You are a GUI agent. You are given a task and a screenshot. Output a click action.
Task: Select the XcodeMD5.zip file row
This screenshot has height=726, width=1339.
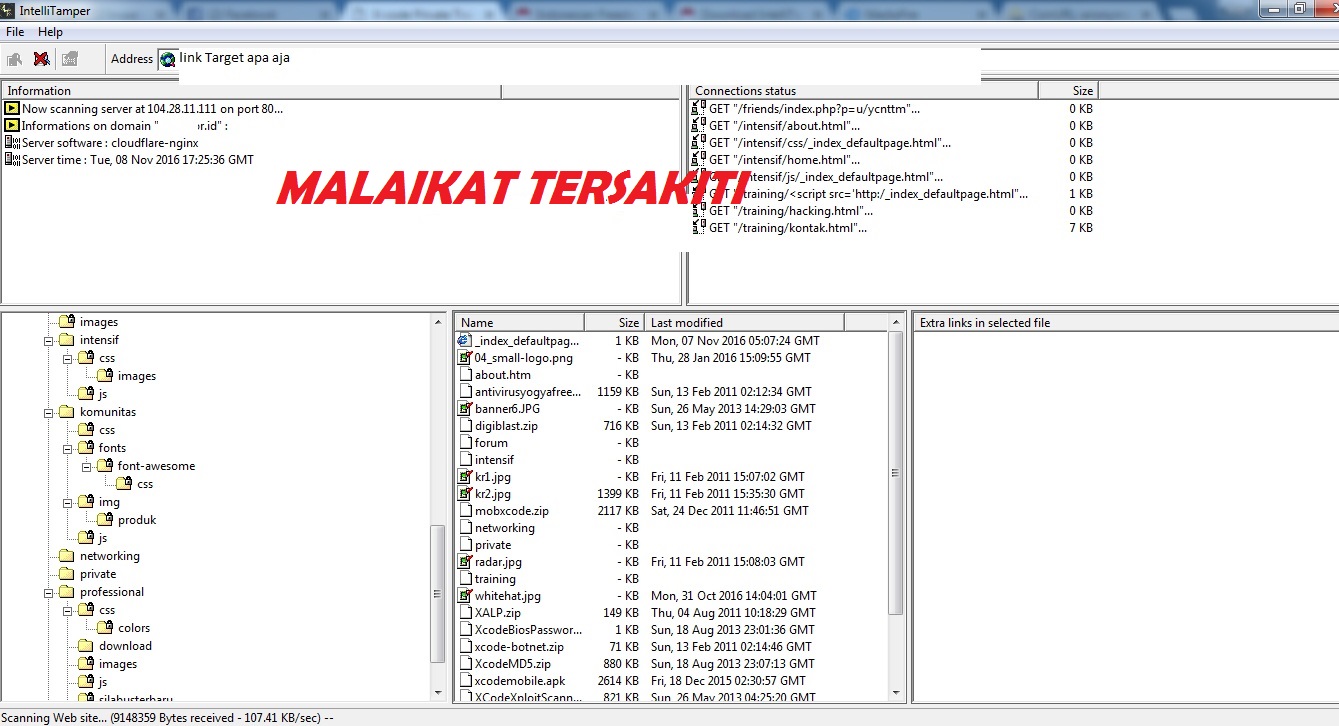point(670,664)
